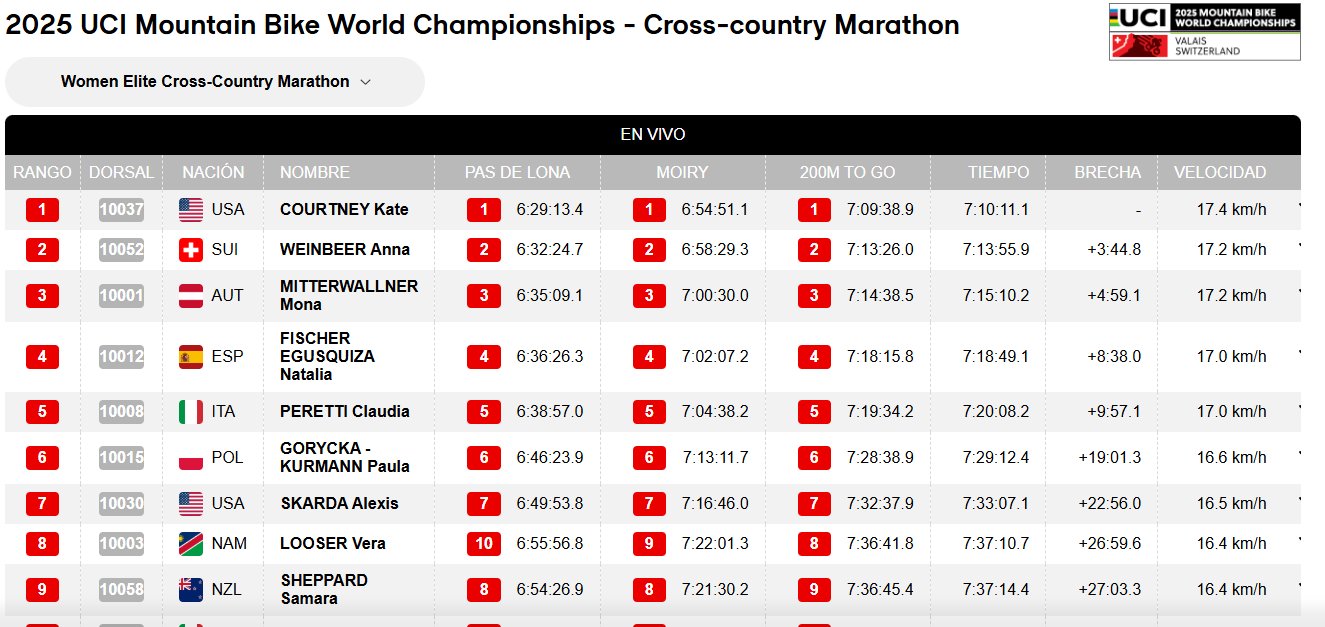Viewport: 1325px width, 627px height.
Task: Click the Swiss flag in Weinbeer's row
Action: point(191,249)
